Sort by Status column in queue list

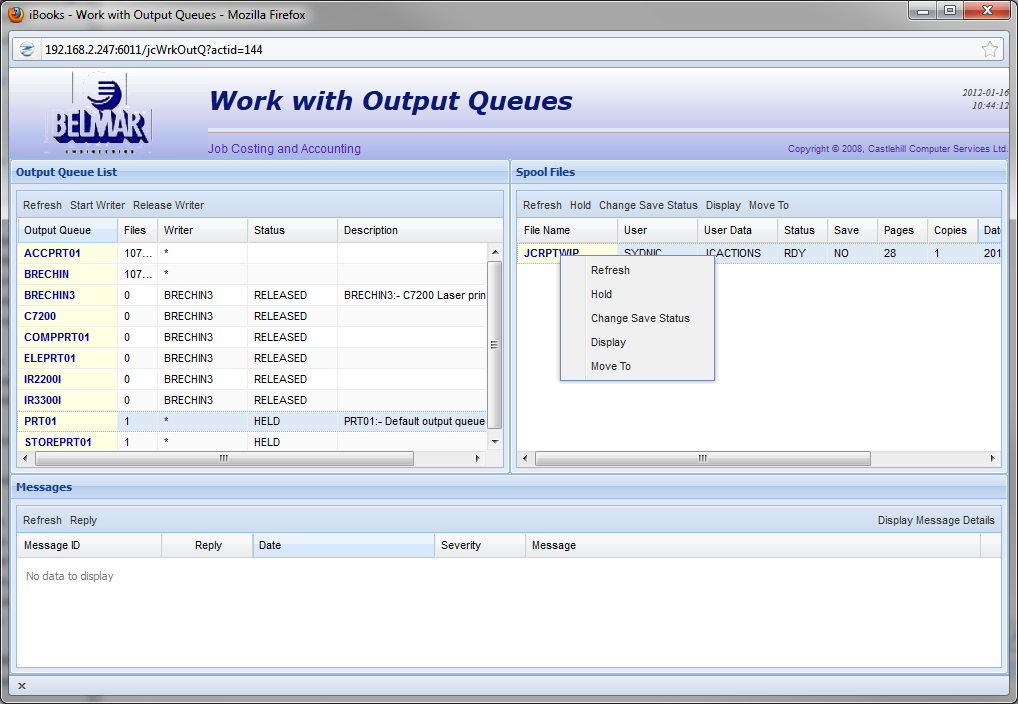click(292, 231)
